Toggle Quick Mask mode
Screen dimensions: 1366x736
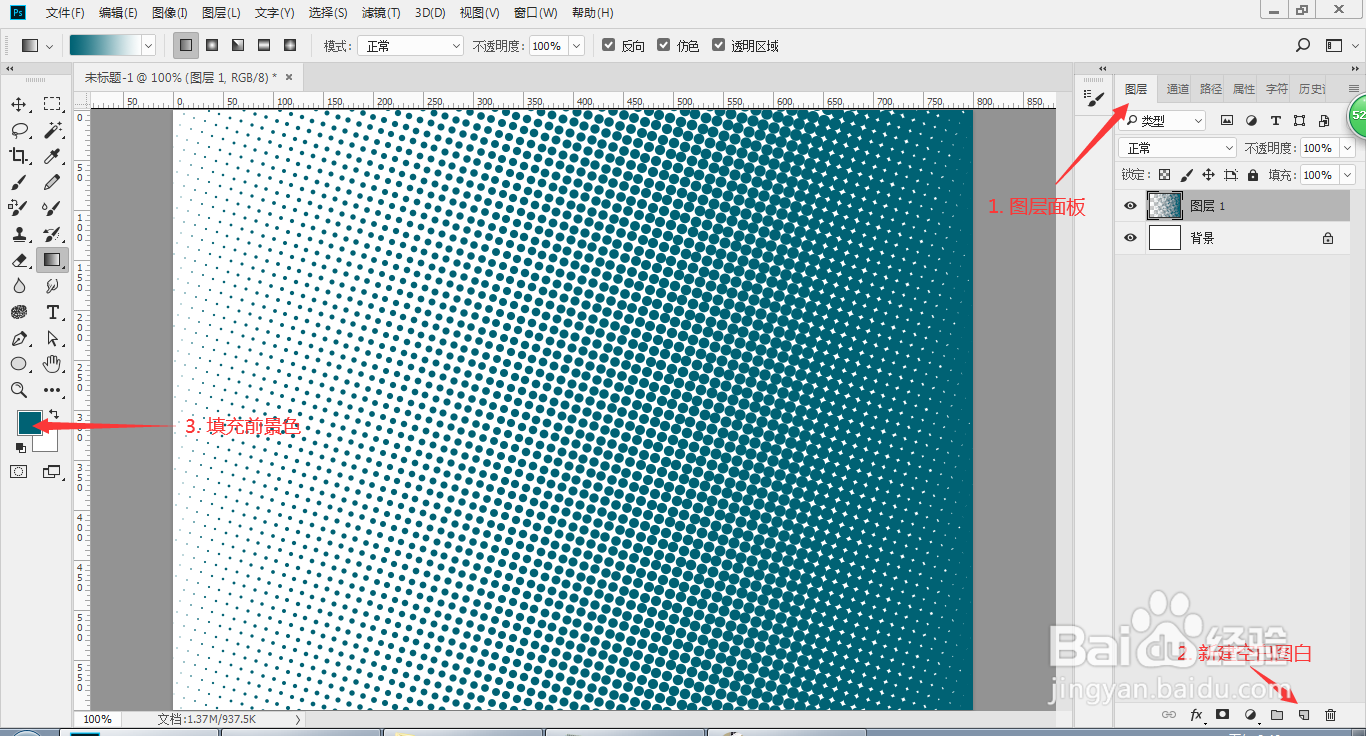click(19, 471)
